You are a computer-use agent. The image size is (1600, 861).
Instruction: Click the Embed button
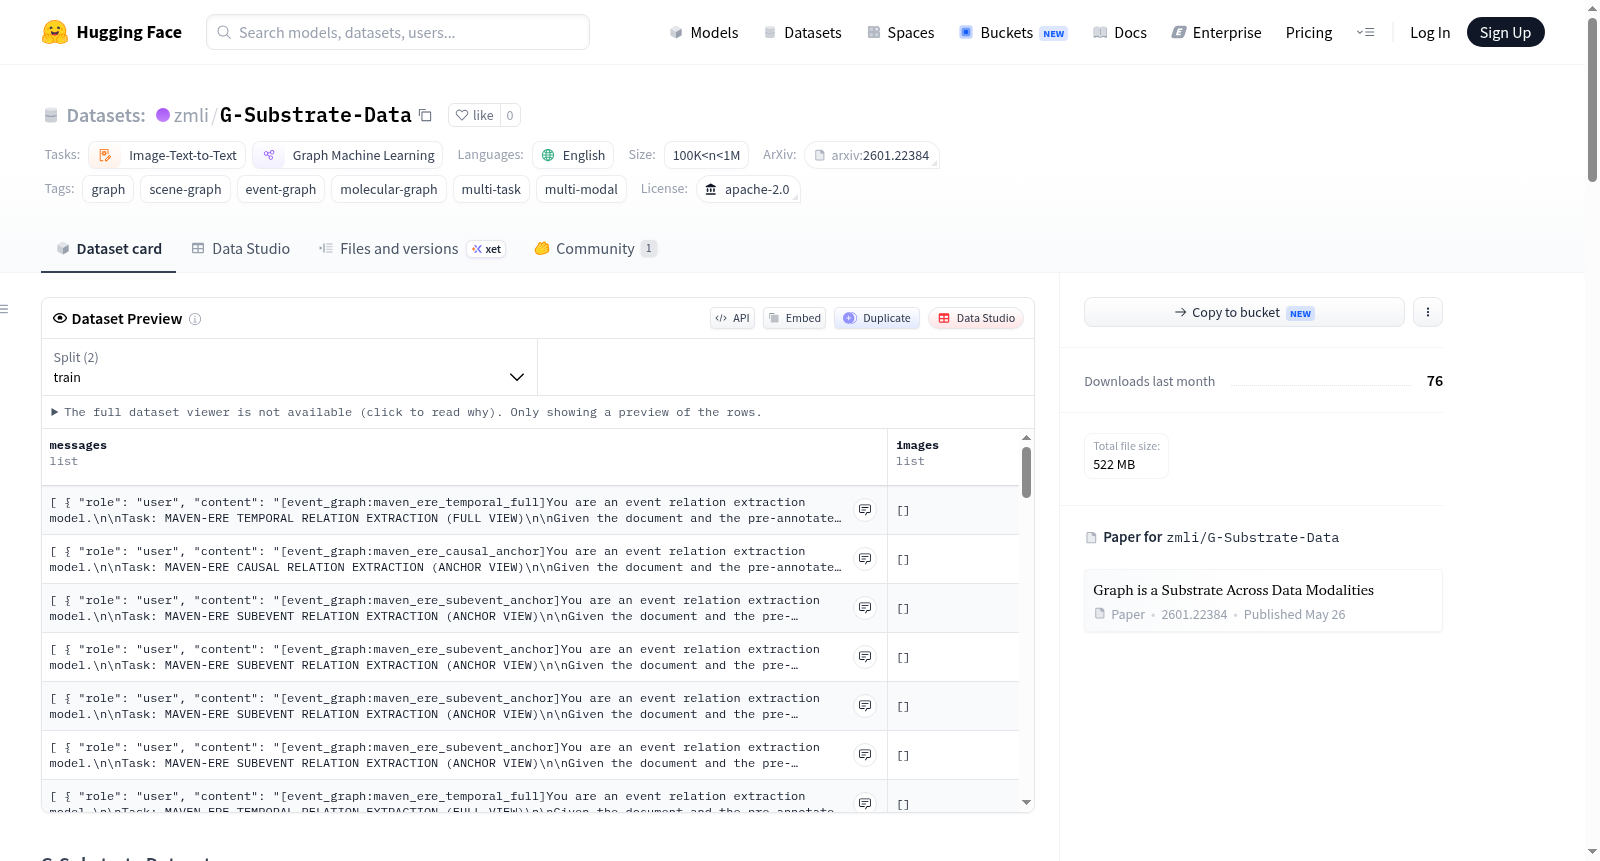tap(794, 318)
